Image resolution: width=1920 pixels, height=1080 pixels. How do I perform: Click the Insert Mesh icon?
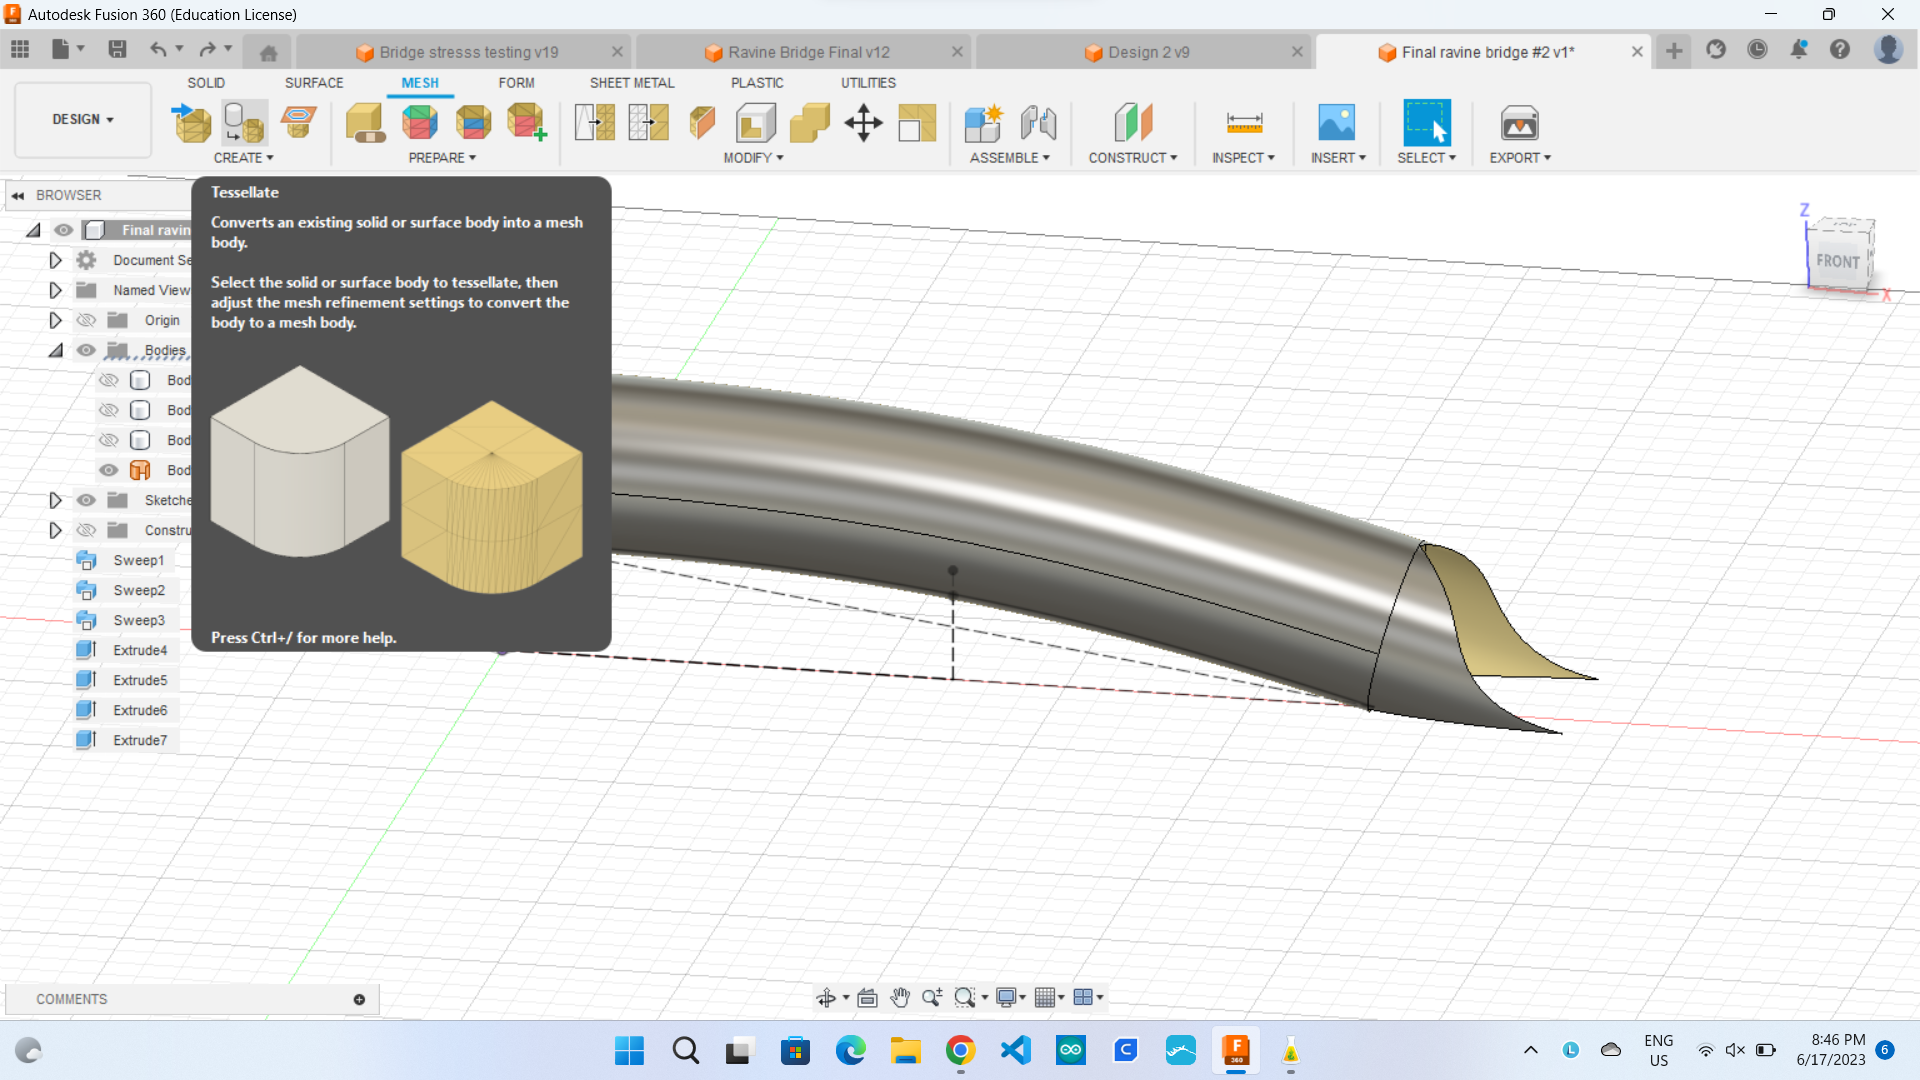192,123
